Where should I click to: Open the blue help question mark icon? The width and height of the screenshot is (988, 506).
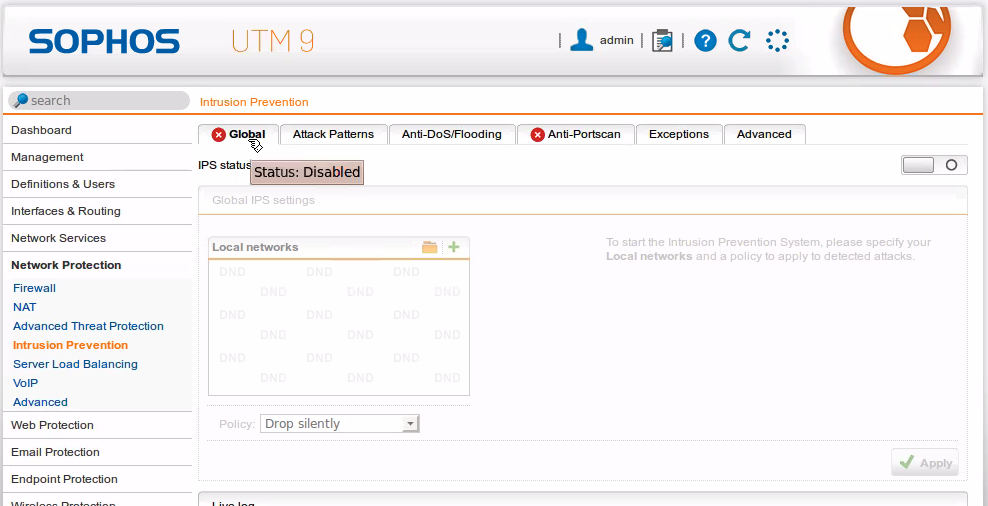click(705, 41)
